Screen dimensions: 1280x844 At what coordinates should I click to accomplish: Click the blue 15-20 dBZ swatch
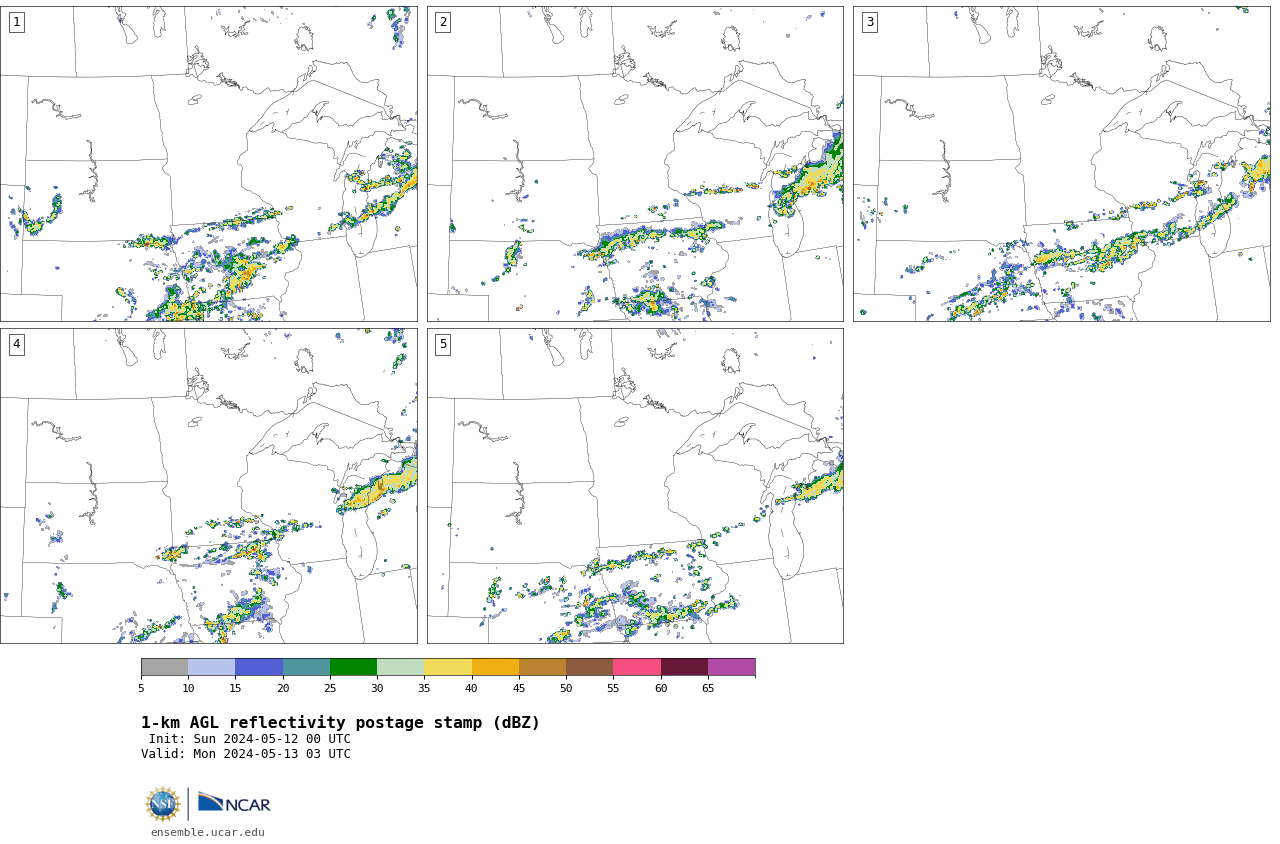[x=259, y=667]
